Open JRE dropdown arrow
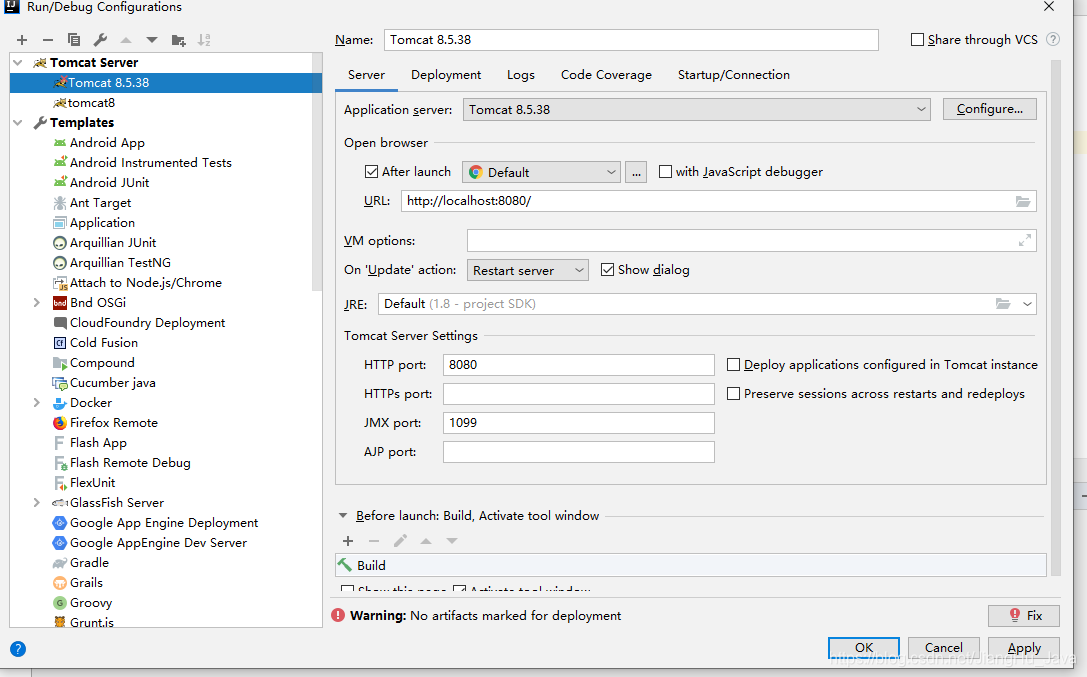 1027,304
